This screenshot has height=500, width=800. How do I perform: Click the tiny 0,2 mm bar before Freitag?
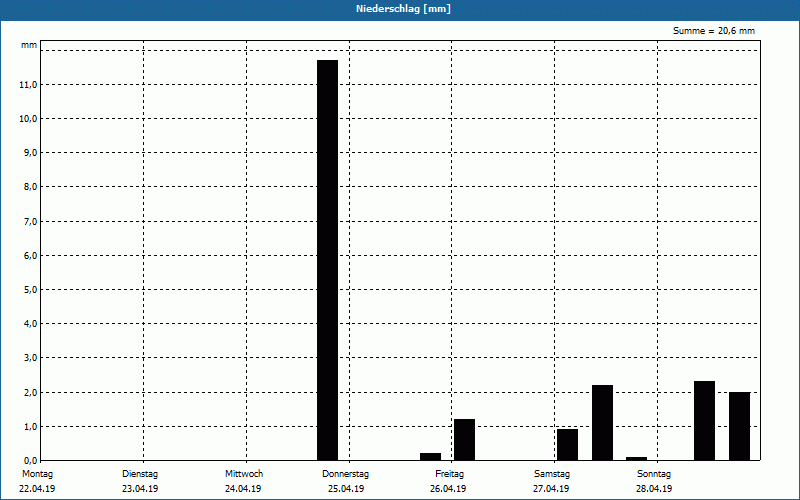coord(431,457)
